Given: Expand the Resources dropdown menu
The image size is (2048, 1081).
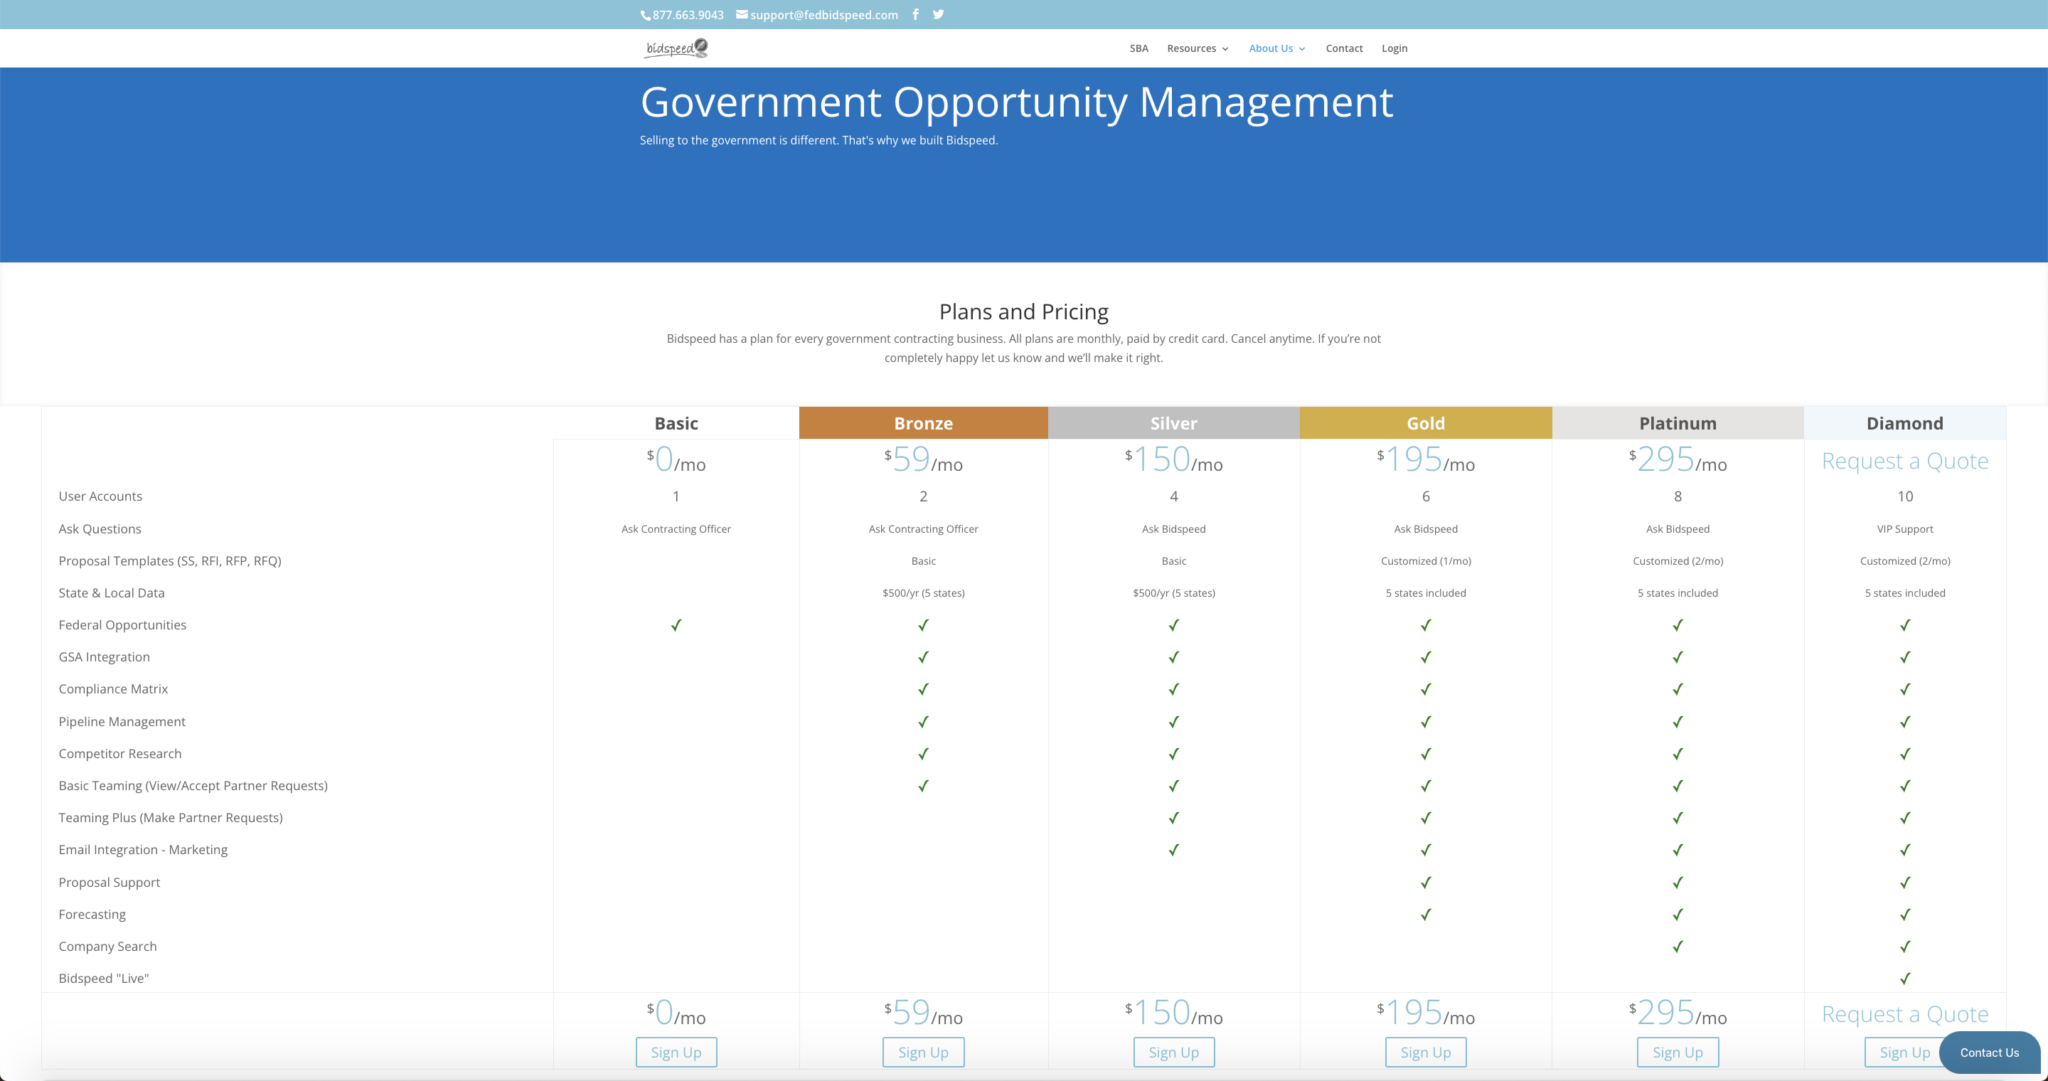Looking at the screenshot, I should pyautogui.click(x=1191, y=49).
